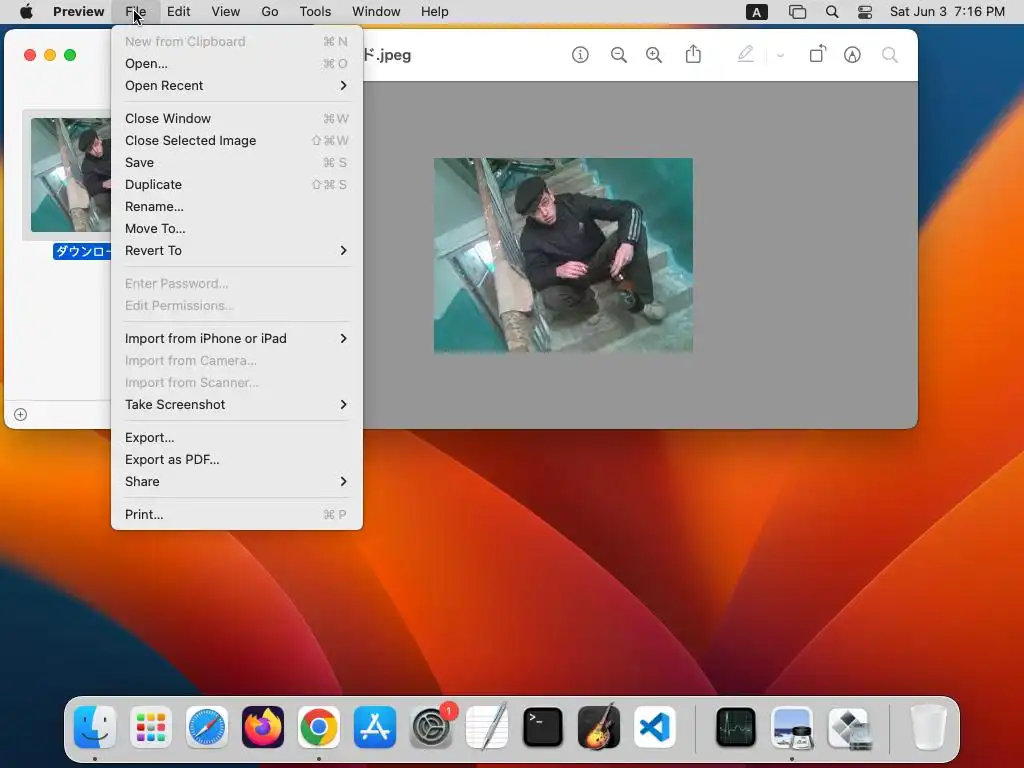Expand the highlight options chevron
1024x768 pixels.
(x=780, y=56)
